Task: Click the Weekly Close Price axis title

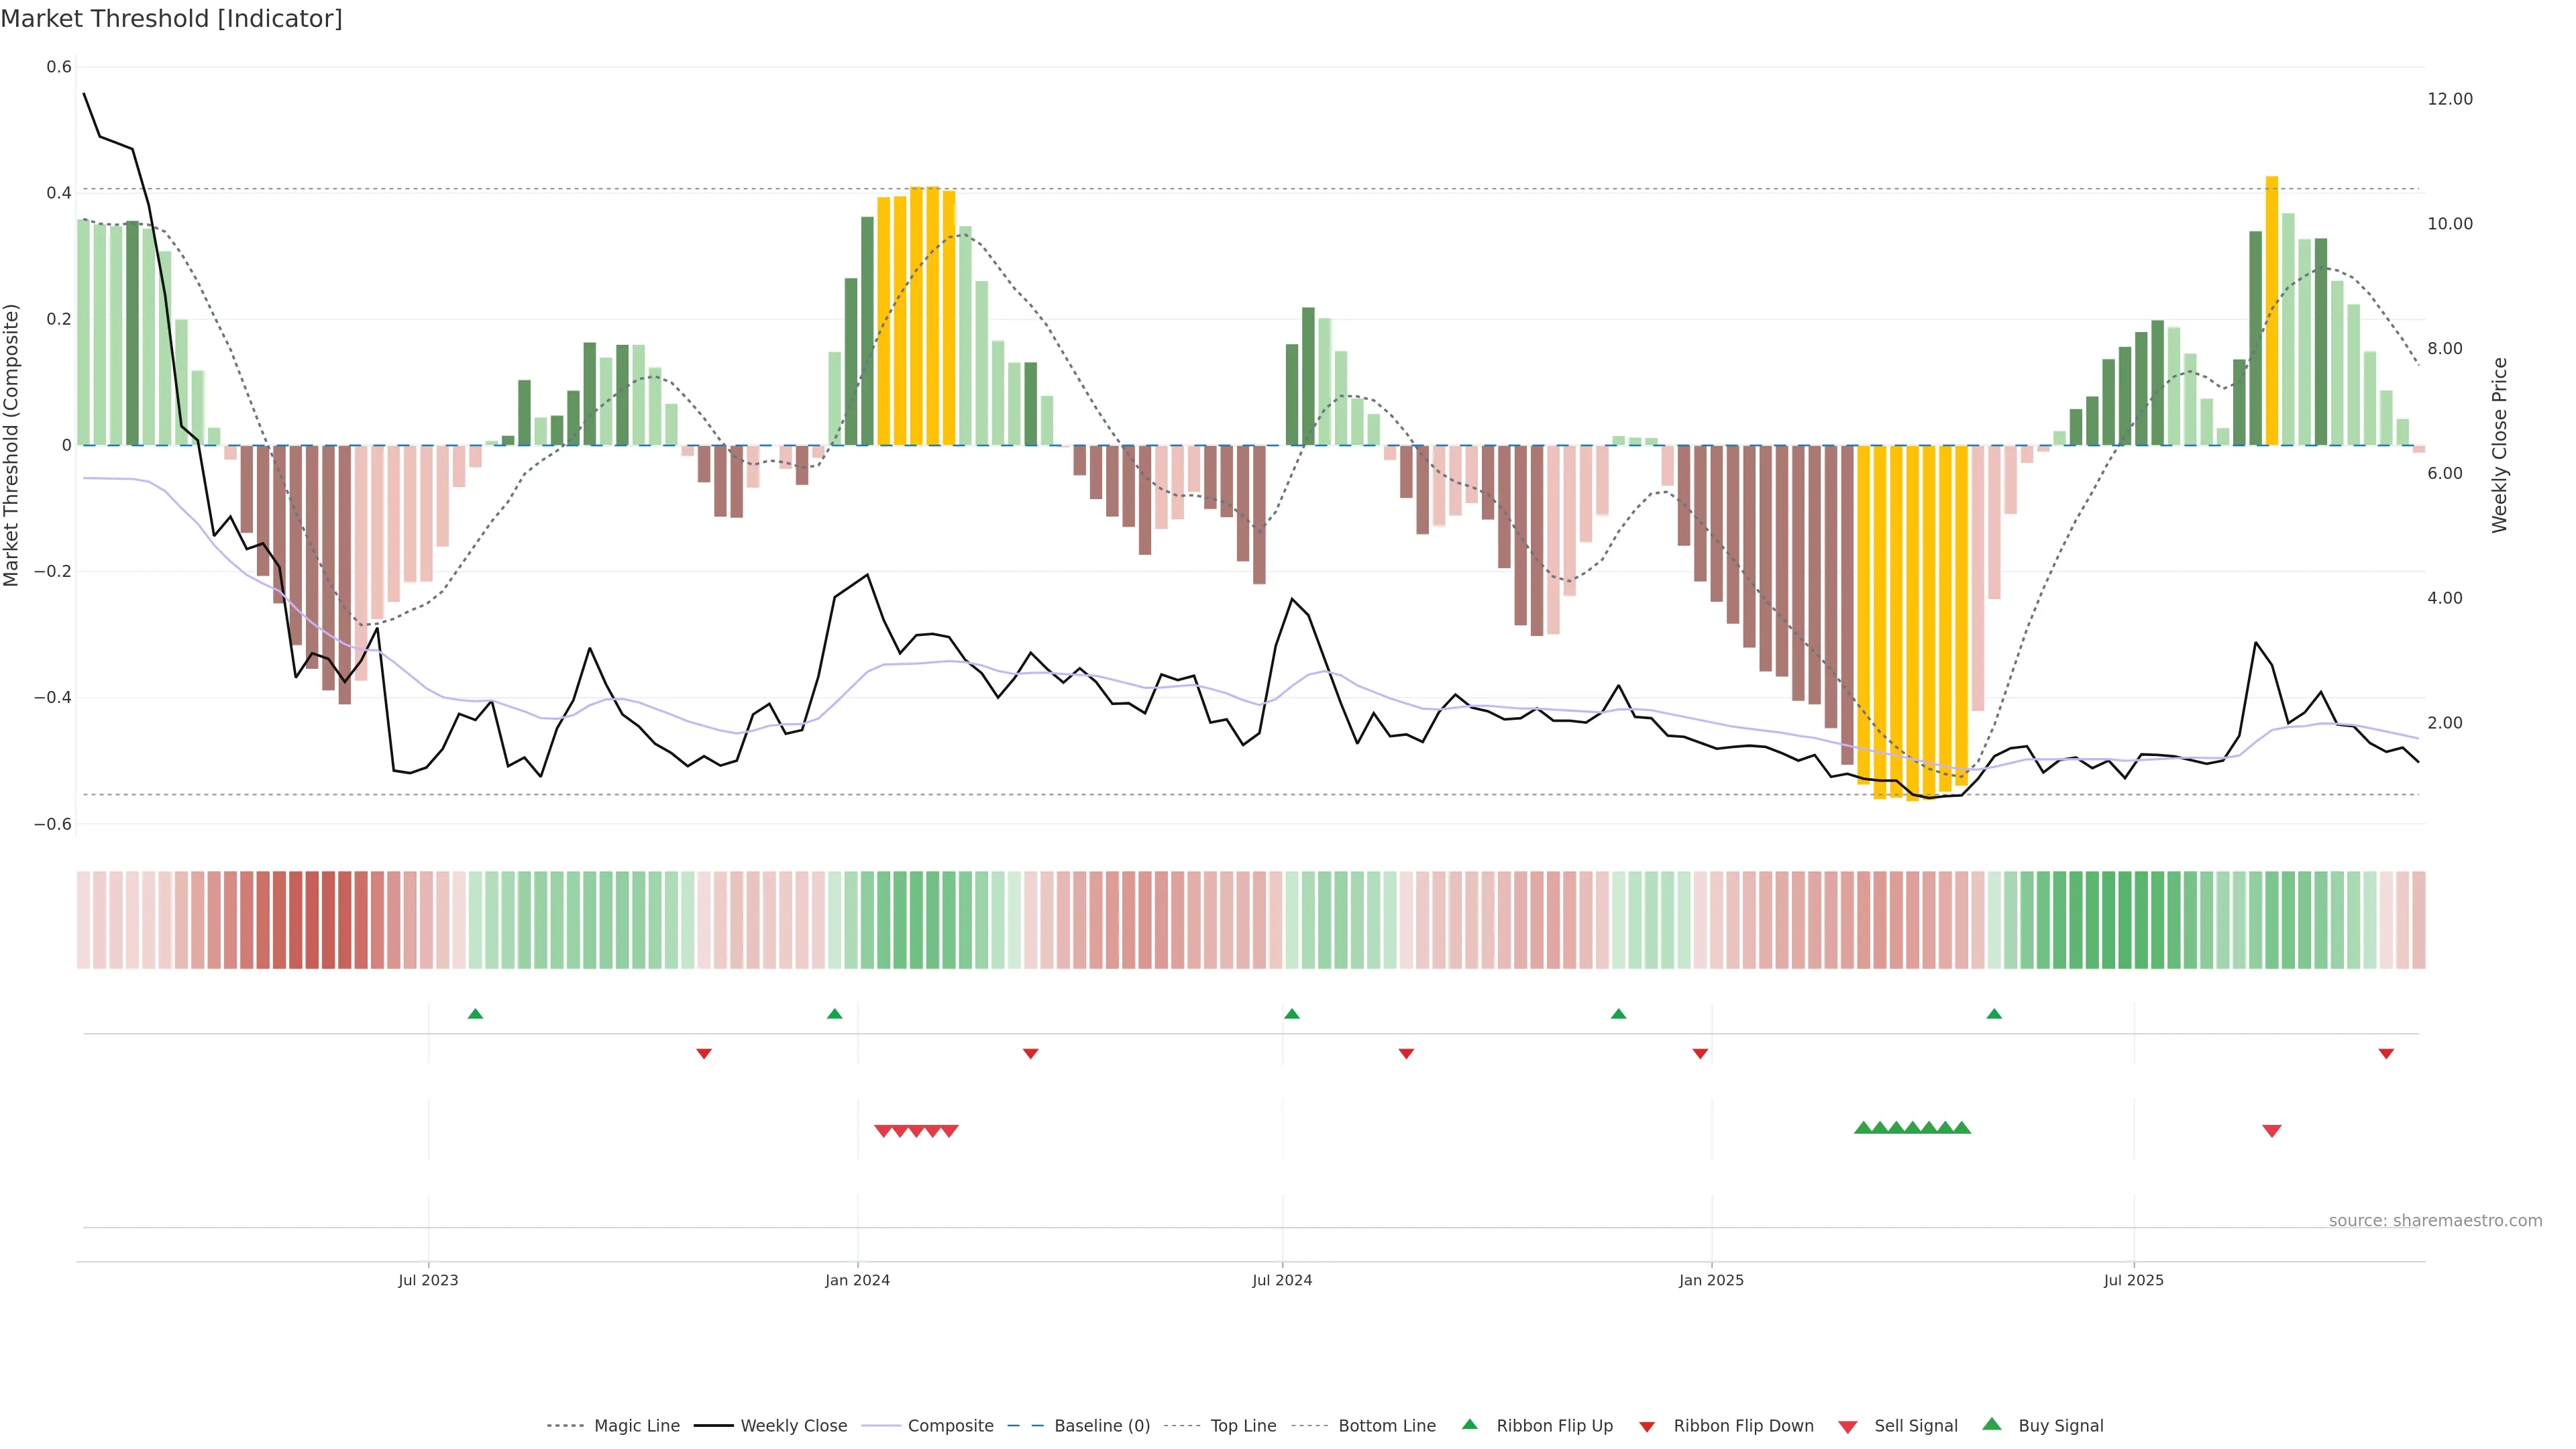Action: (x=2499, y=445)
